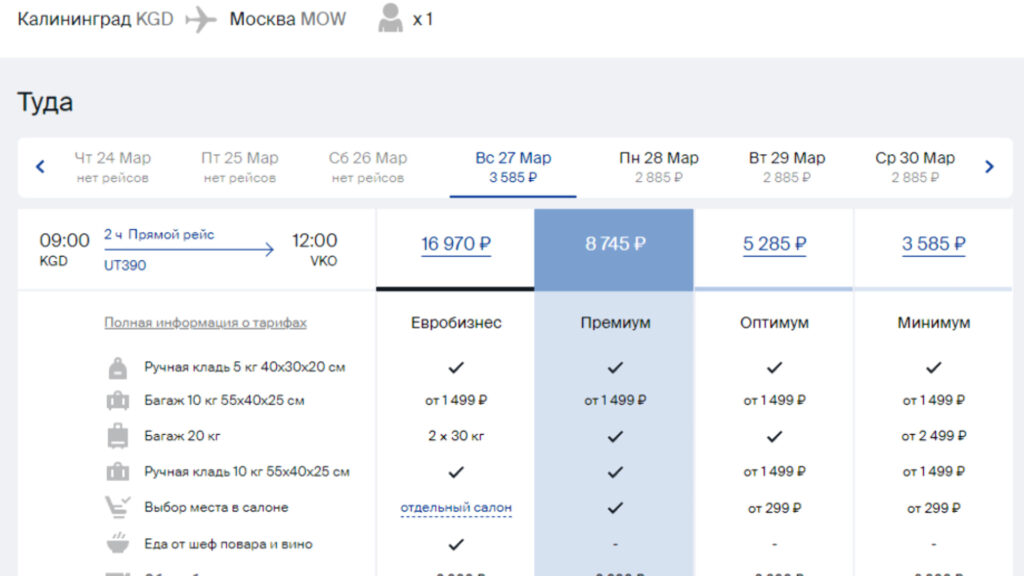Open Ср 30 Мар date tab

(x=914, y=167)
